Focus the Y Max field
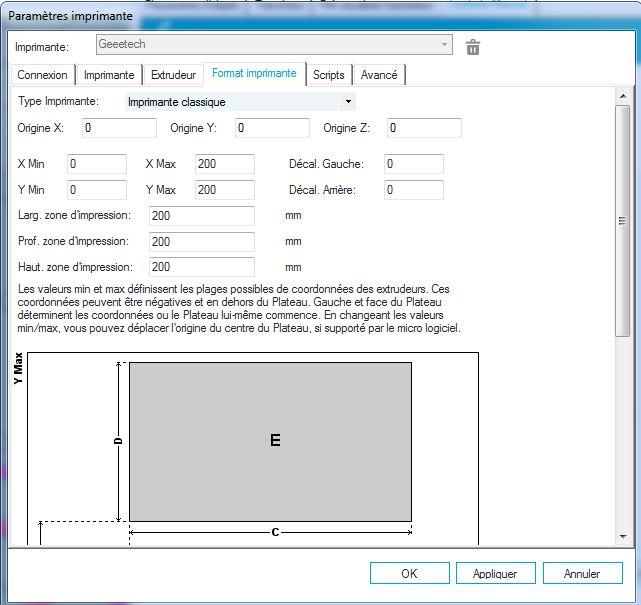The height and width of the screenshot is (605, 641). point(225,190)
